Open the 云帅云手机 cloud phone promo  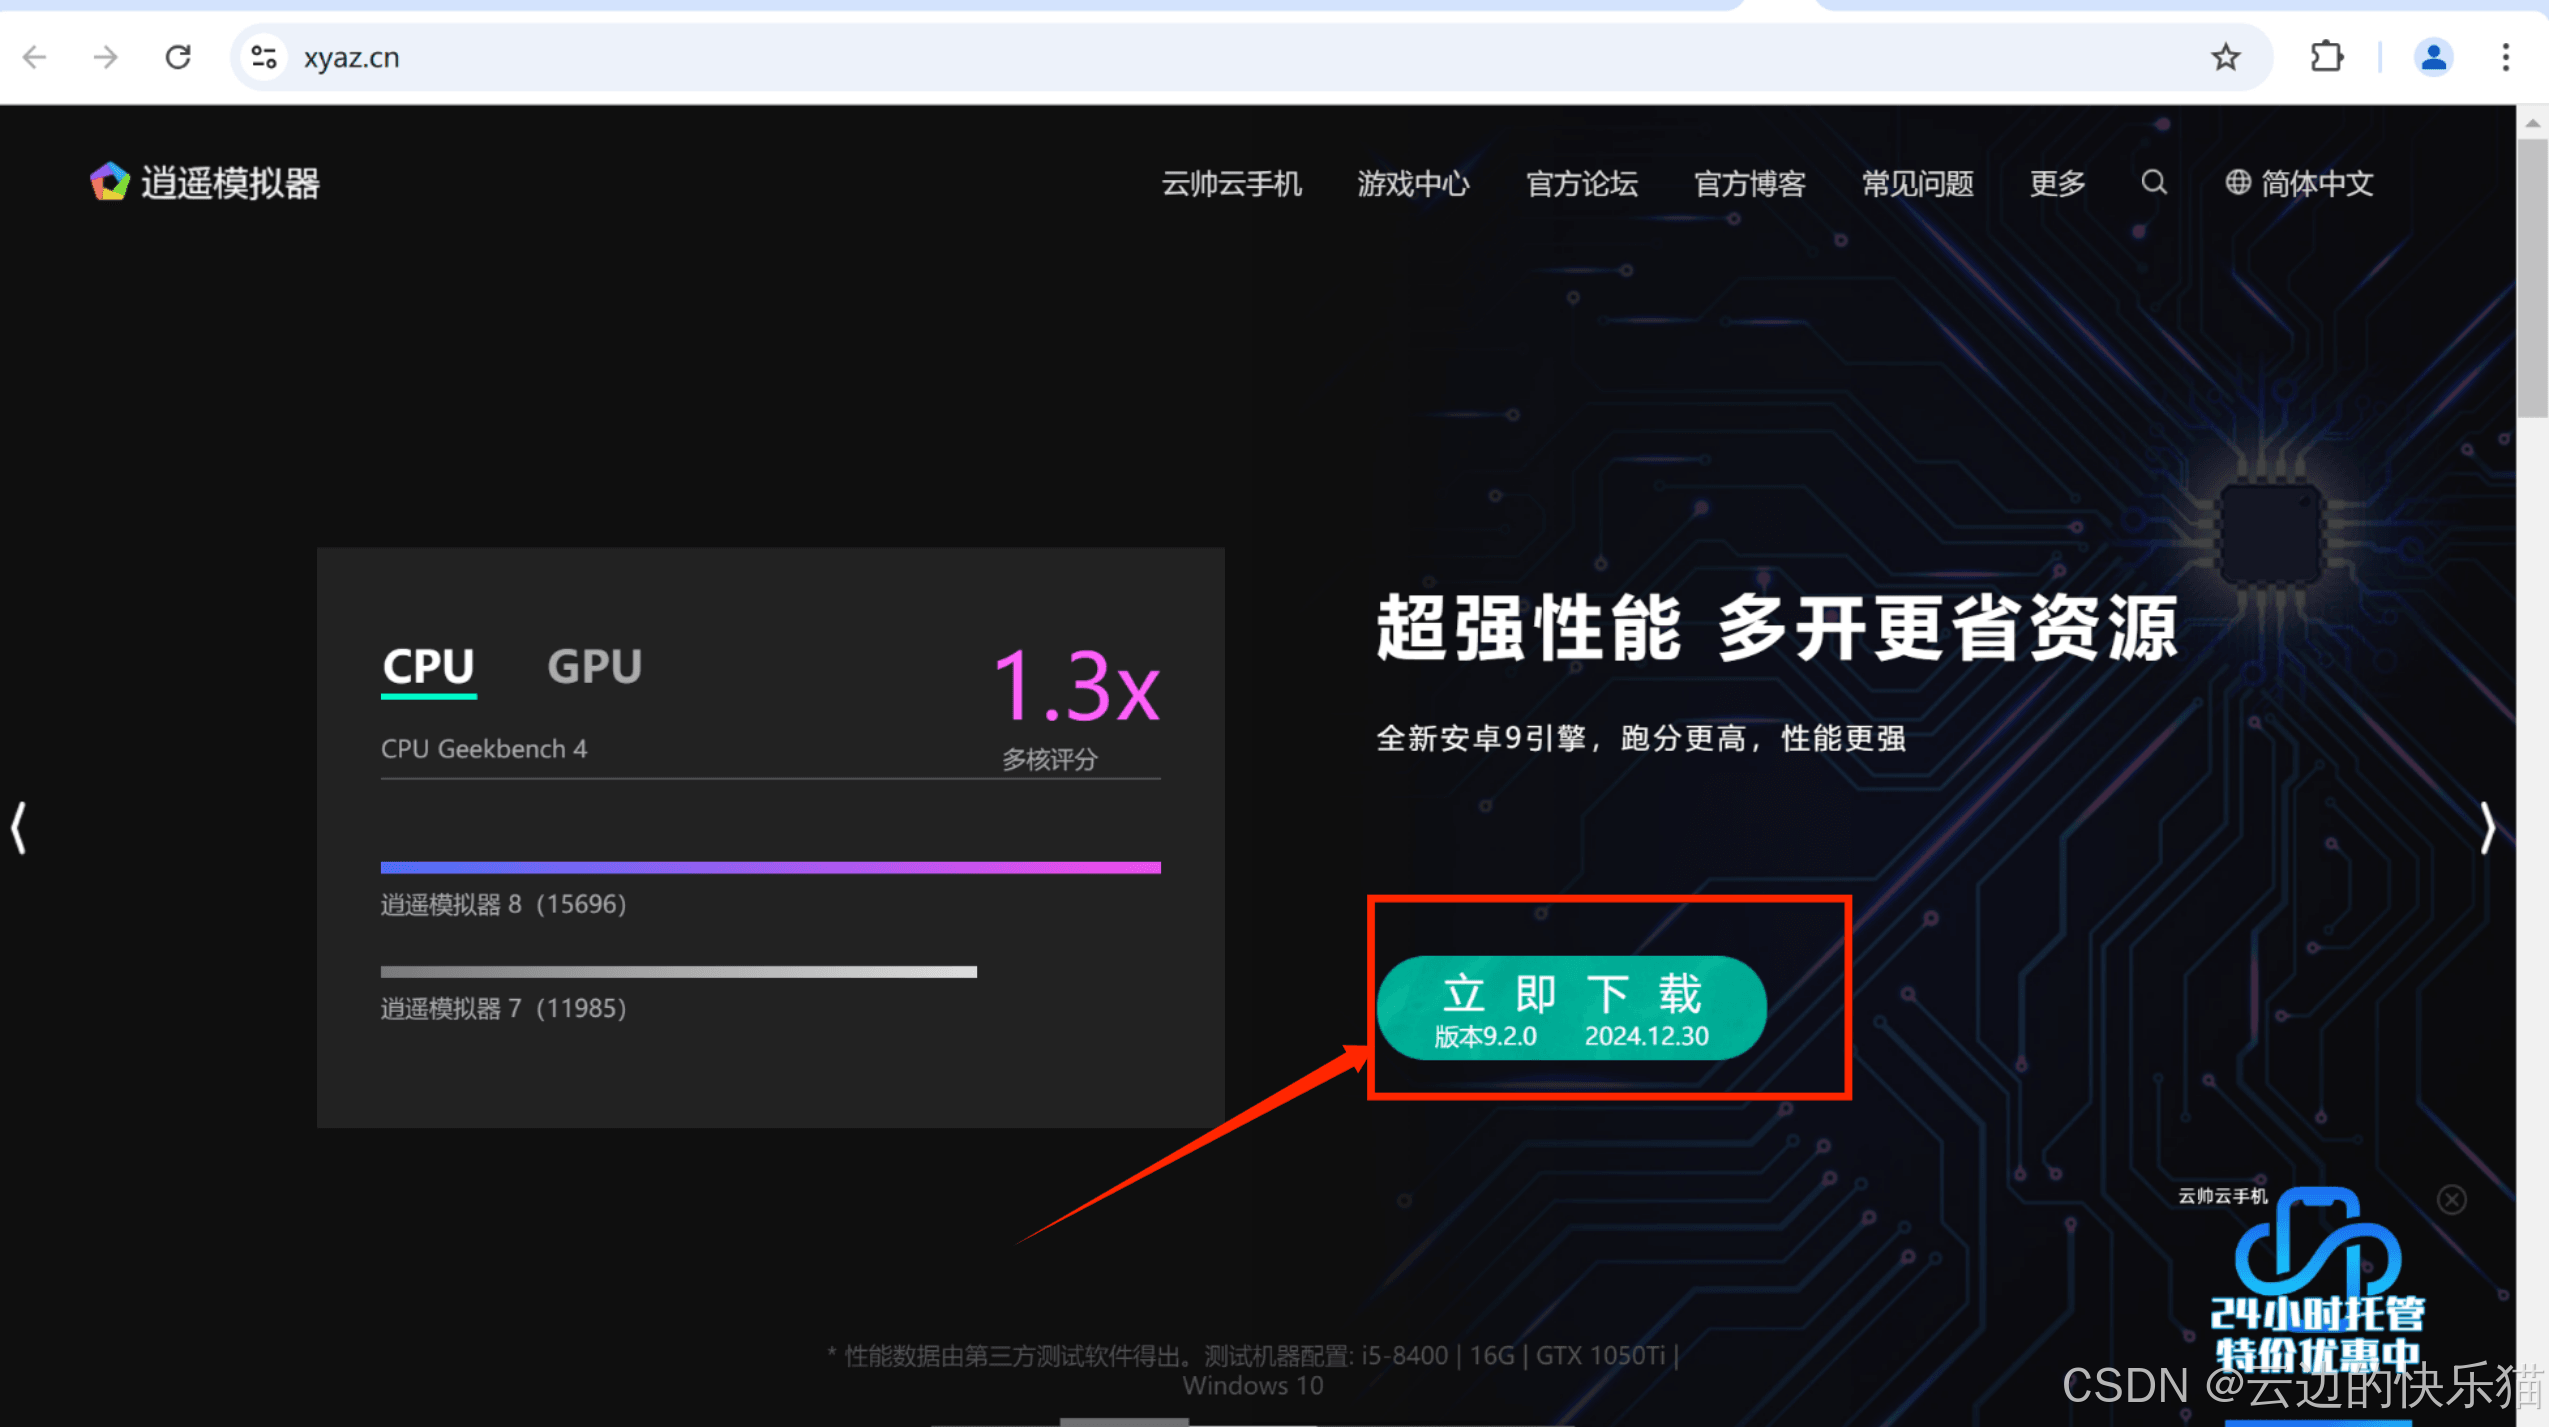coord(2316,1282)
